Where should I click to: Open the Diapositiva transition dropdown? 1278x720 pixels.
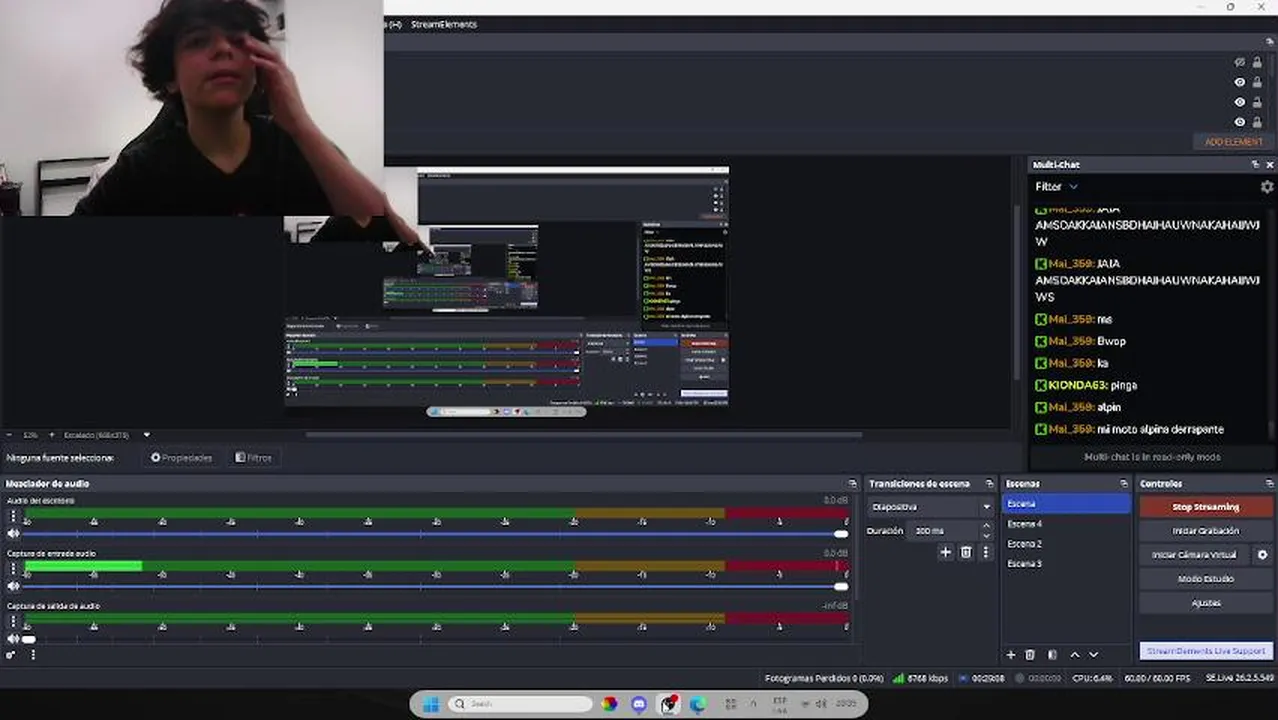[x=930, y=507]
